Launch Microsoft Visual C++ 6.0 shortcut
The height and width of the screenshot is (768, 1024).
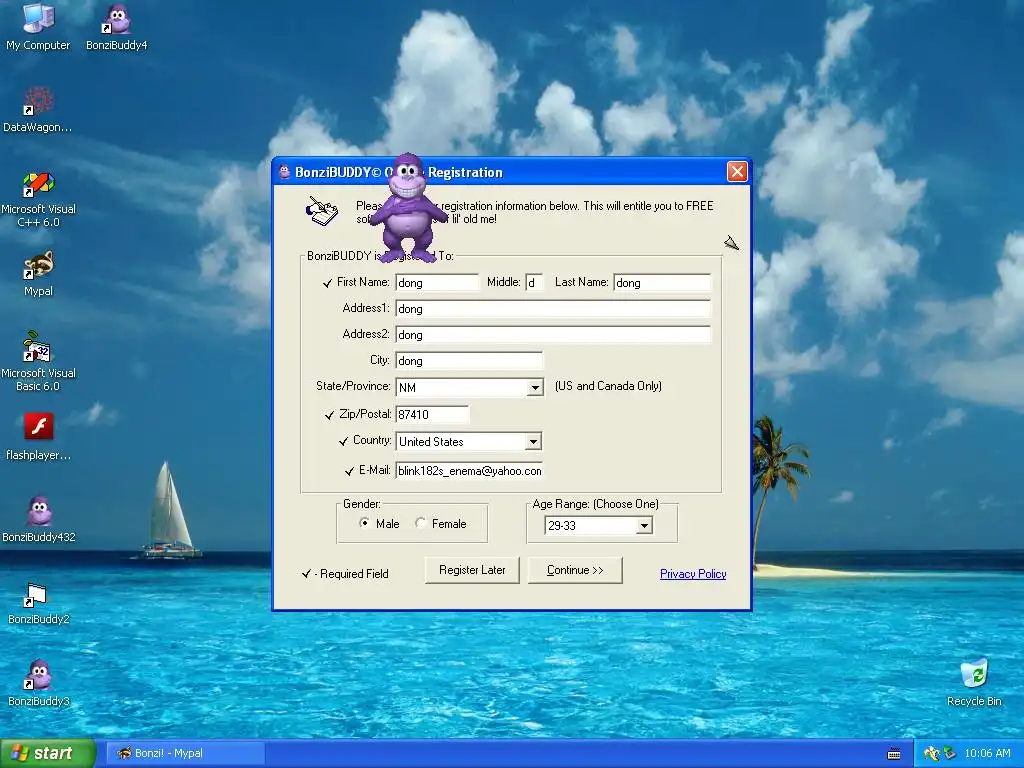pyautogui.click(x=38, y=197)
